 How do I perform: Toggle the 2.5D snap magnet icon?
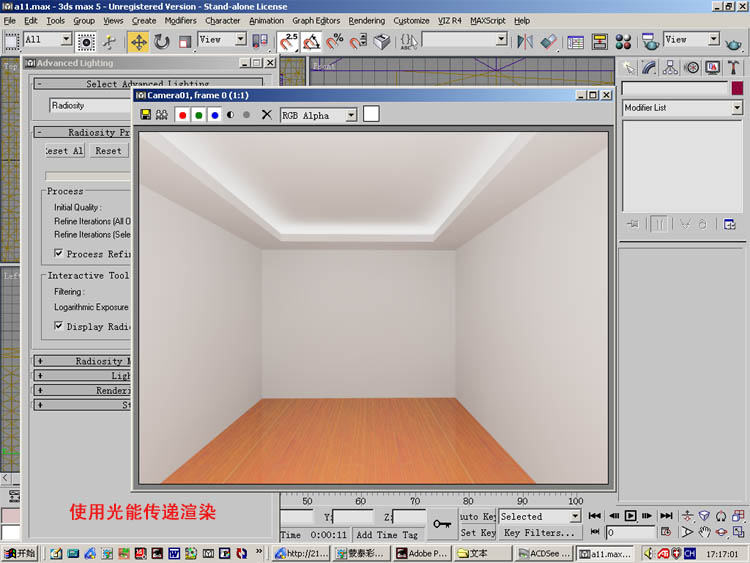288,42
